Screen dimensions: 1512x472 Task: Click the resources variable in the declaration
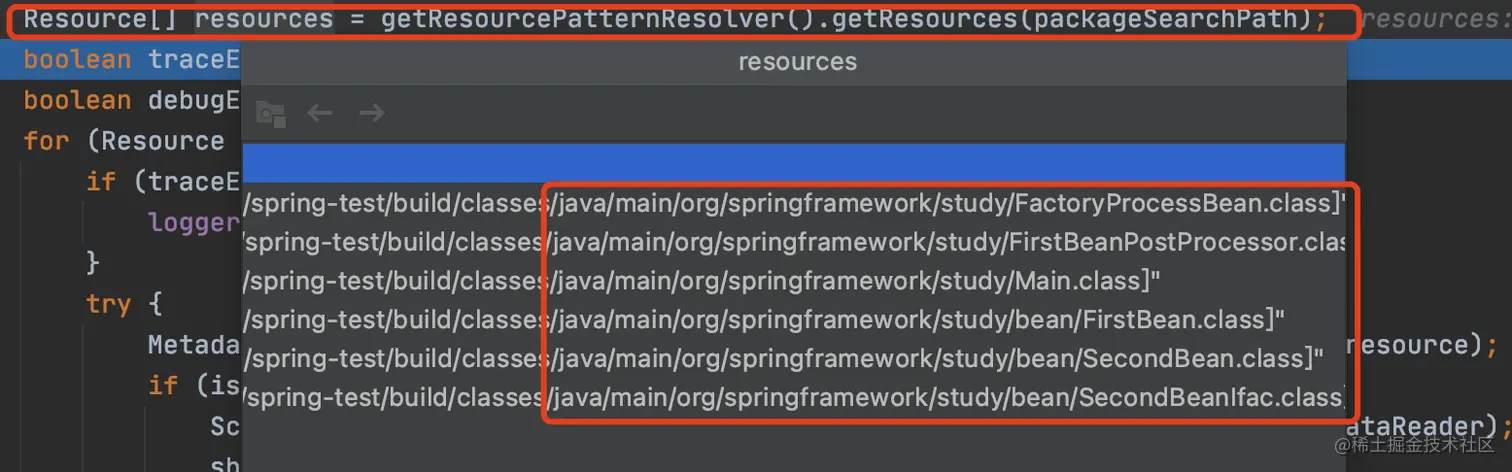(x=264, y=19)
